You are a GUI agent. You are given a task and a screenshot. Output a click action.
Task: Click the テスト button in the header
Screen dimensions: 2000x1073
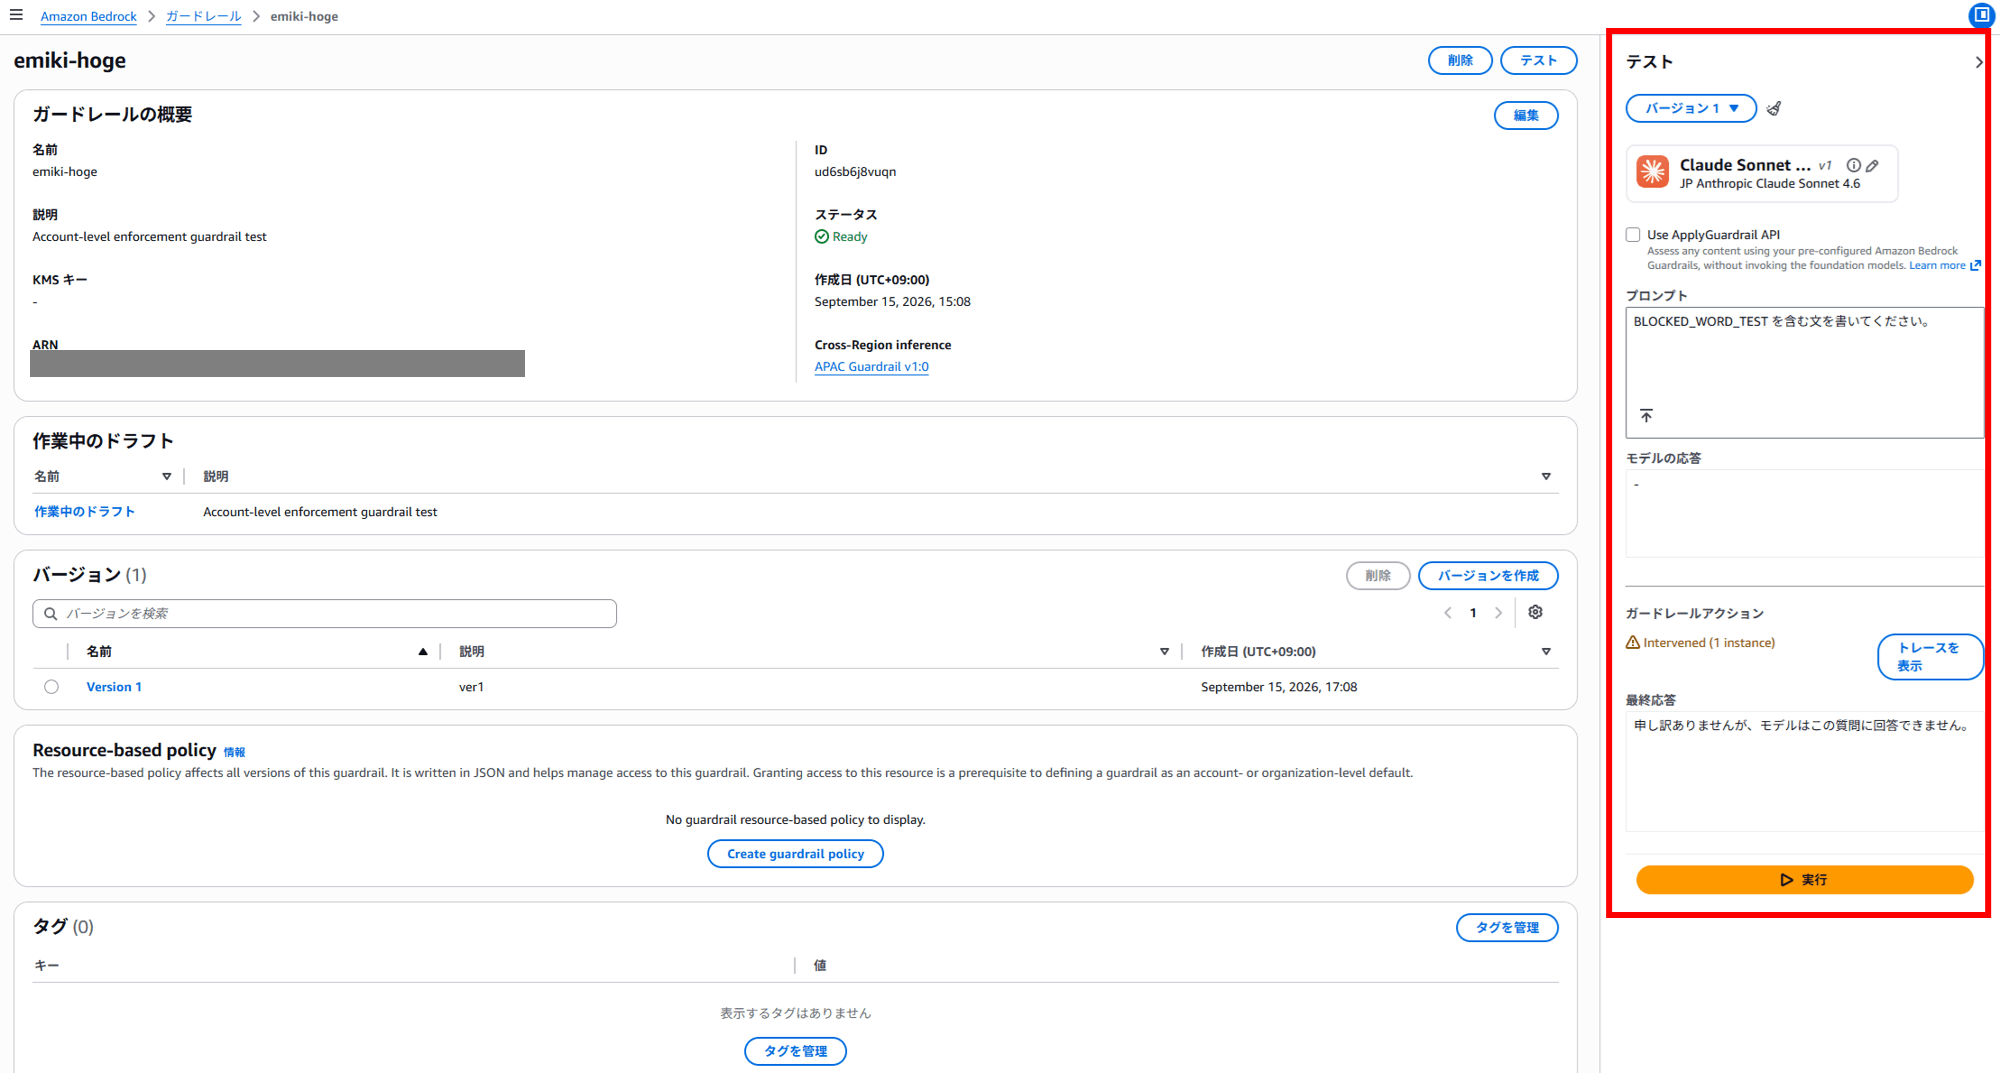1539,60
